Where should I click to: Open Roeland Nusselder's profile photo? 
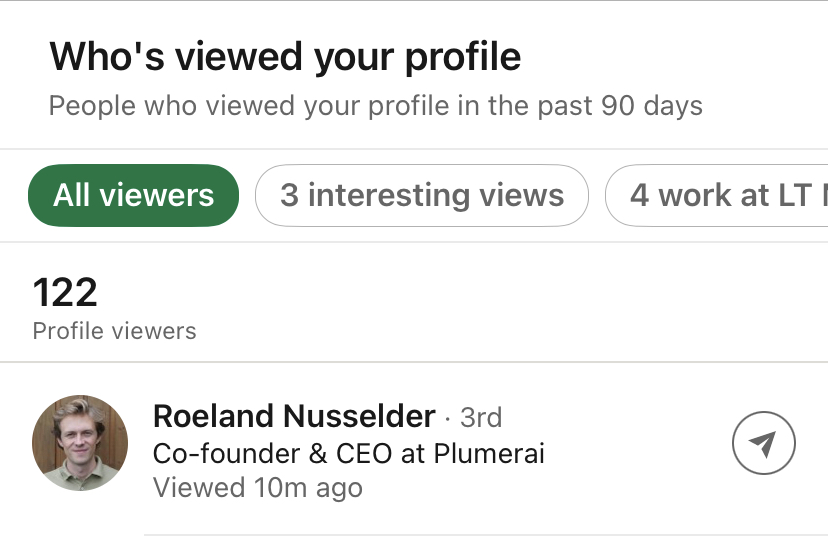(x=80, y=443)
